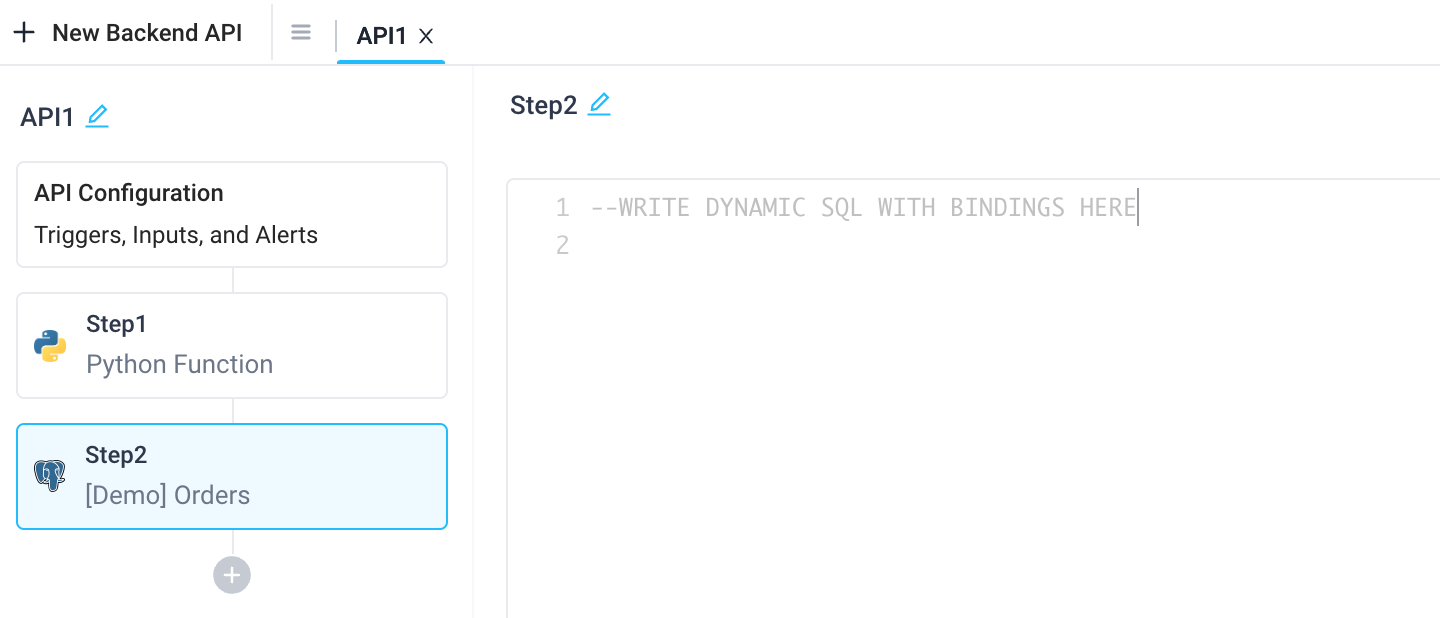Viewport: 1440px width, 618px height.
Task: Select the Python icon on Step1
Action: pos(49,344)
